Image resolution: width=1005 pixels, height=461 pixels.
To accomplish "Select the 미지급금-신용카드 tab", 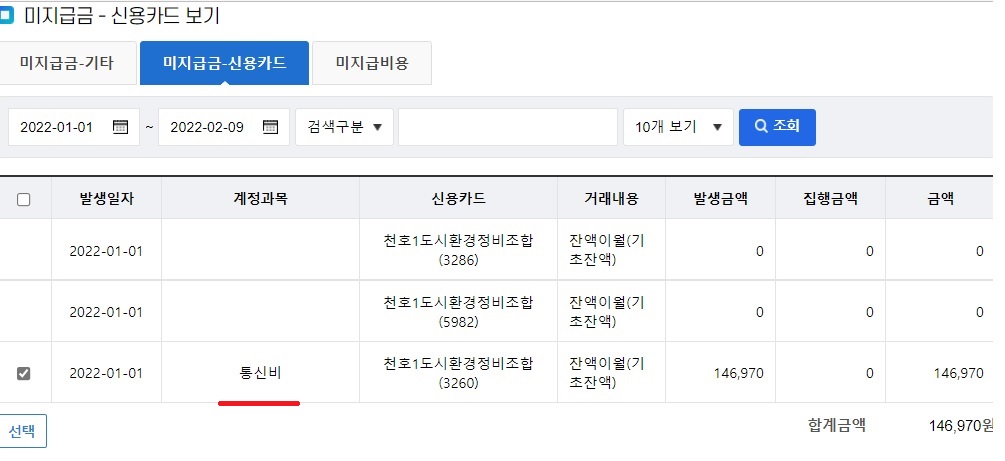I will pyautogui.click(x=224, y=63).
